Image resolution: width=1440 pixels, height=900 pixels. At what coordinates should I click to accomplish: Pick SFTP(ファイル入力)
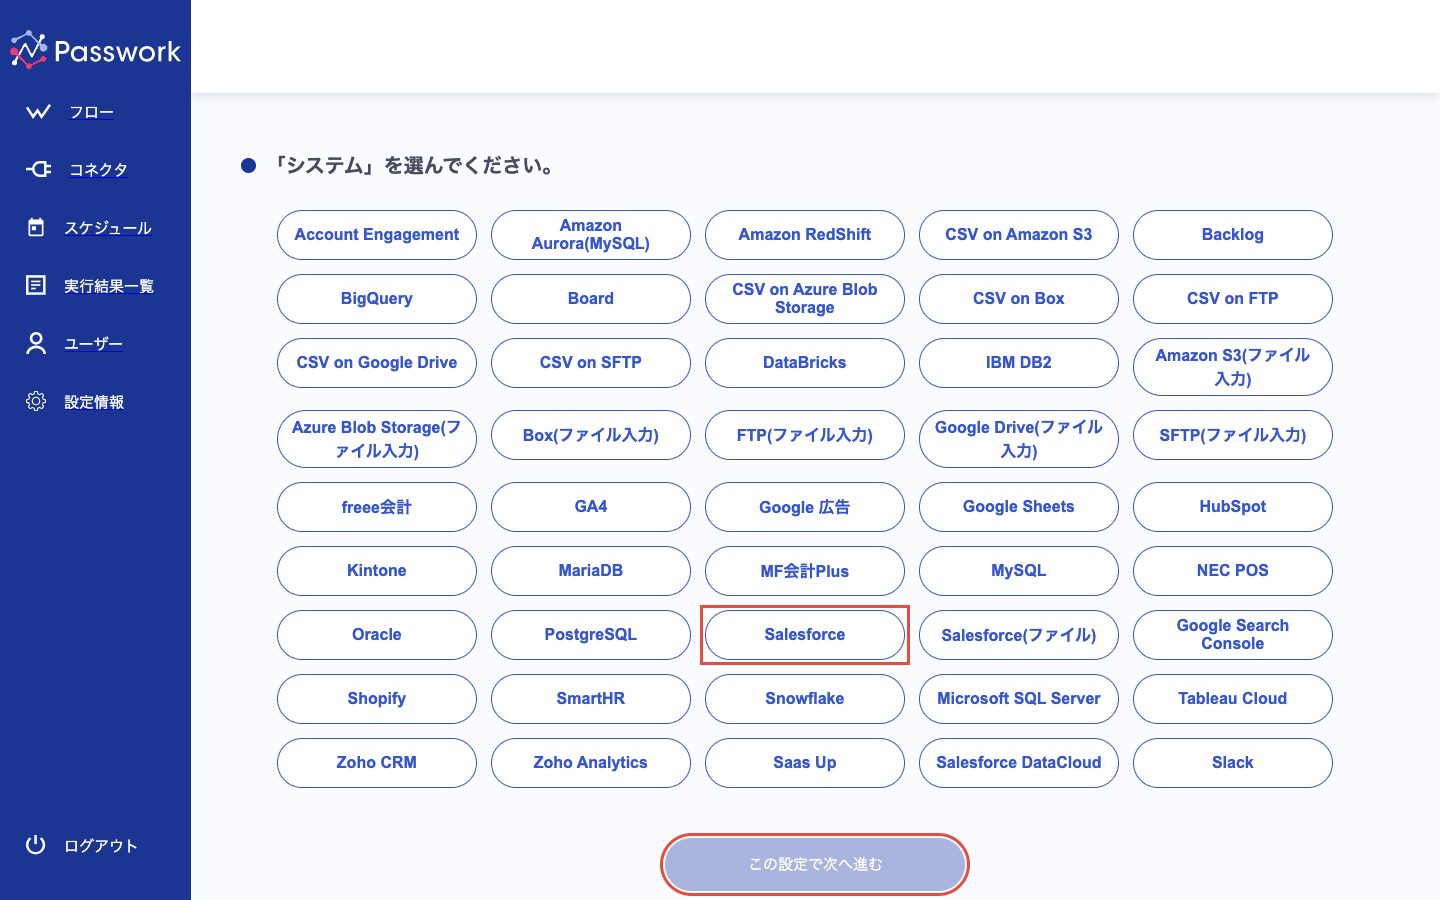(1233, 435)
